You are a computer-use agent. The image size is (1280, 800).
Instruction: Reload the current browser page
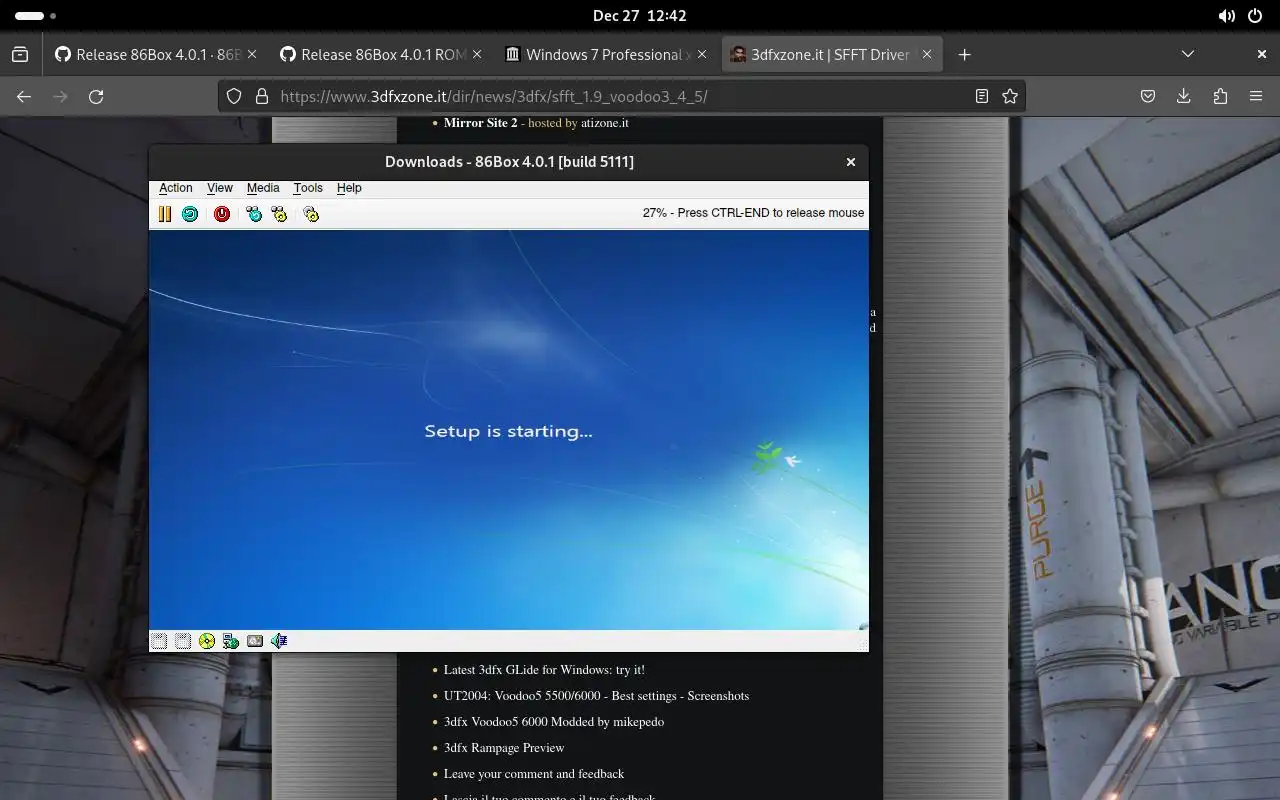click(x=96, y=96)
